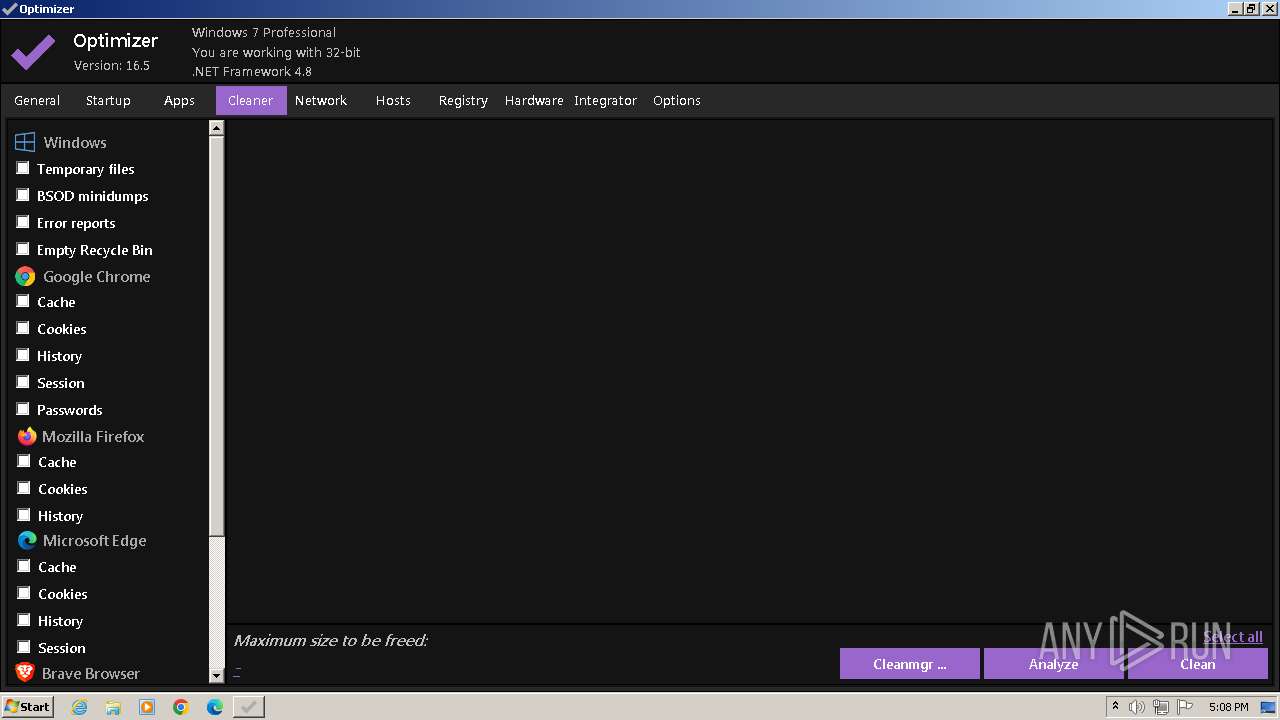Viewport: 1280px width, 720px height.
Task: Go to the Hosts tab
Action: coord(393,100)
